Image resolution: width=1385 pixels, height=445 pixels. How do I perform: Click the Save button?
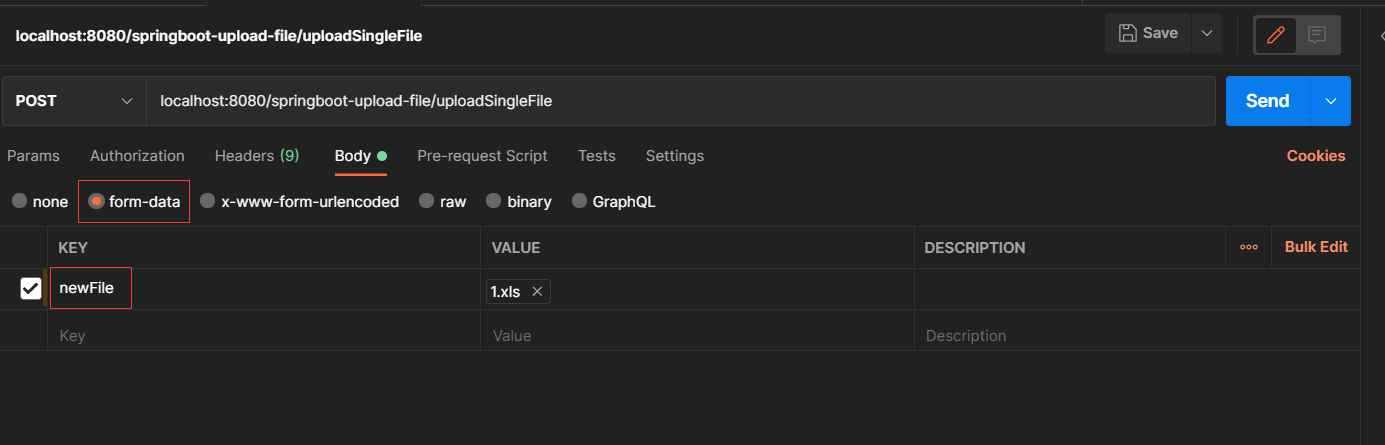pos(1149,33)
